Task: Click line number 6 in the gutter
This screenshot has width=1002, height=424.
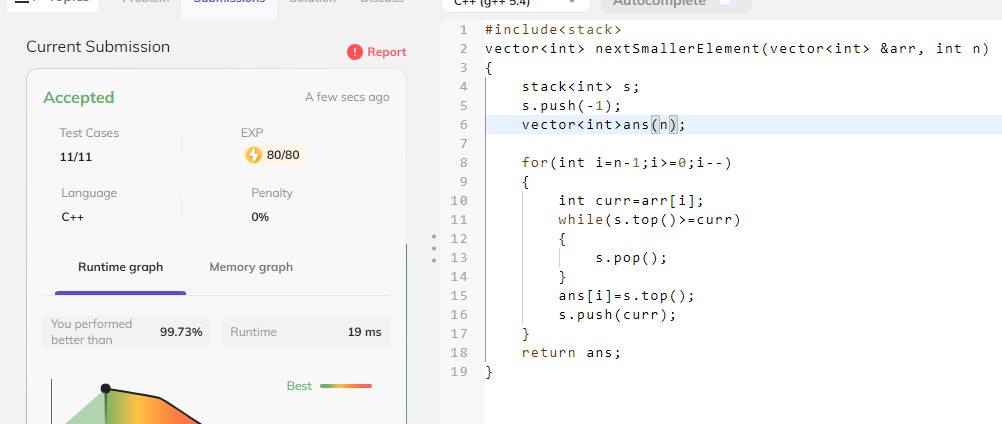Action: [x=463, y=125]
